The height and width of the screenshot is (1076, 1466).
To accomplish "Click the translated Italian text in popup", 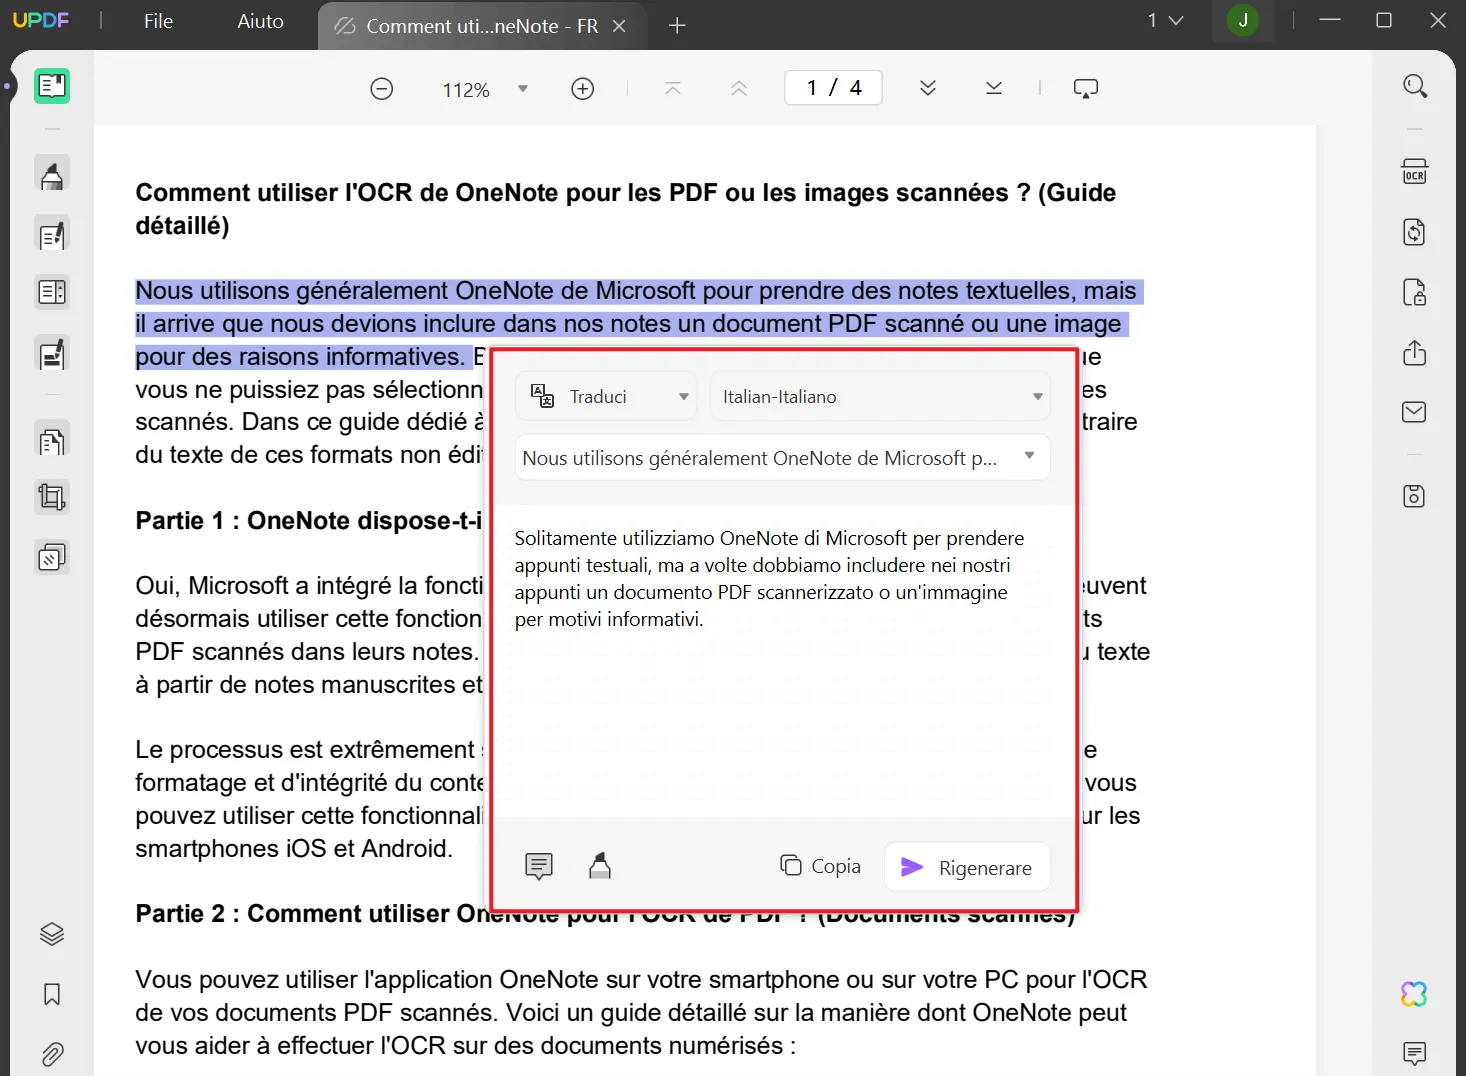I will (x=769, y=578).
